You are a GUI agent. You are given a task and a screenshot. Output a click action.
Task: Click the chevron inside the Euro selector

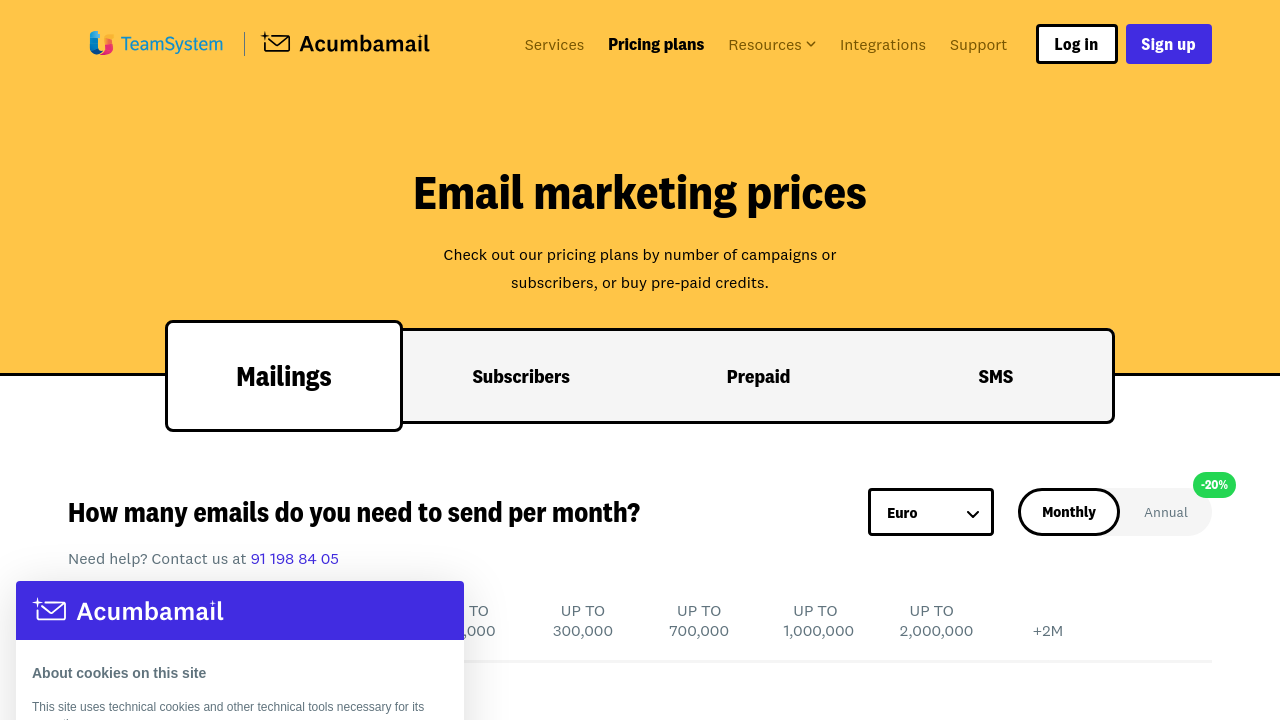(970, 512)
